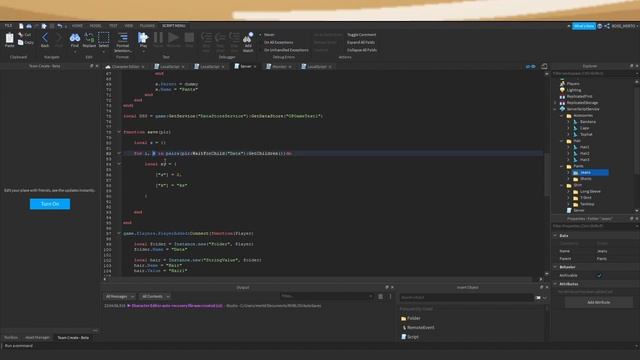Open the Replace tool icon
The width and height of the screenshot is (640, 360).
click(x=89, y=38)
